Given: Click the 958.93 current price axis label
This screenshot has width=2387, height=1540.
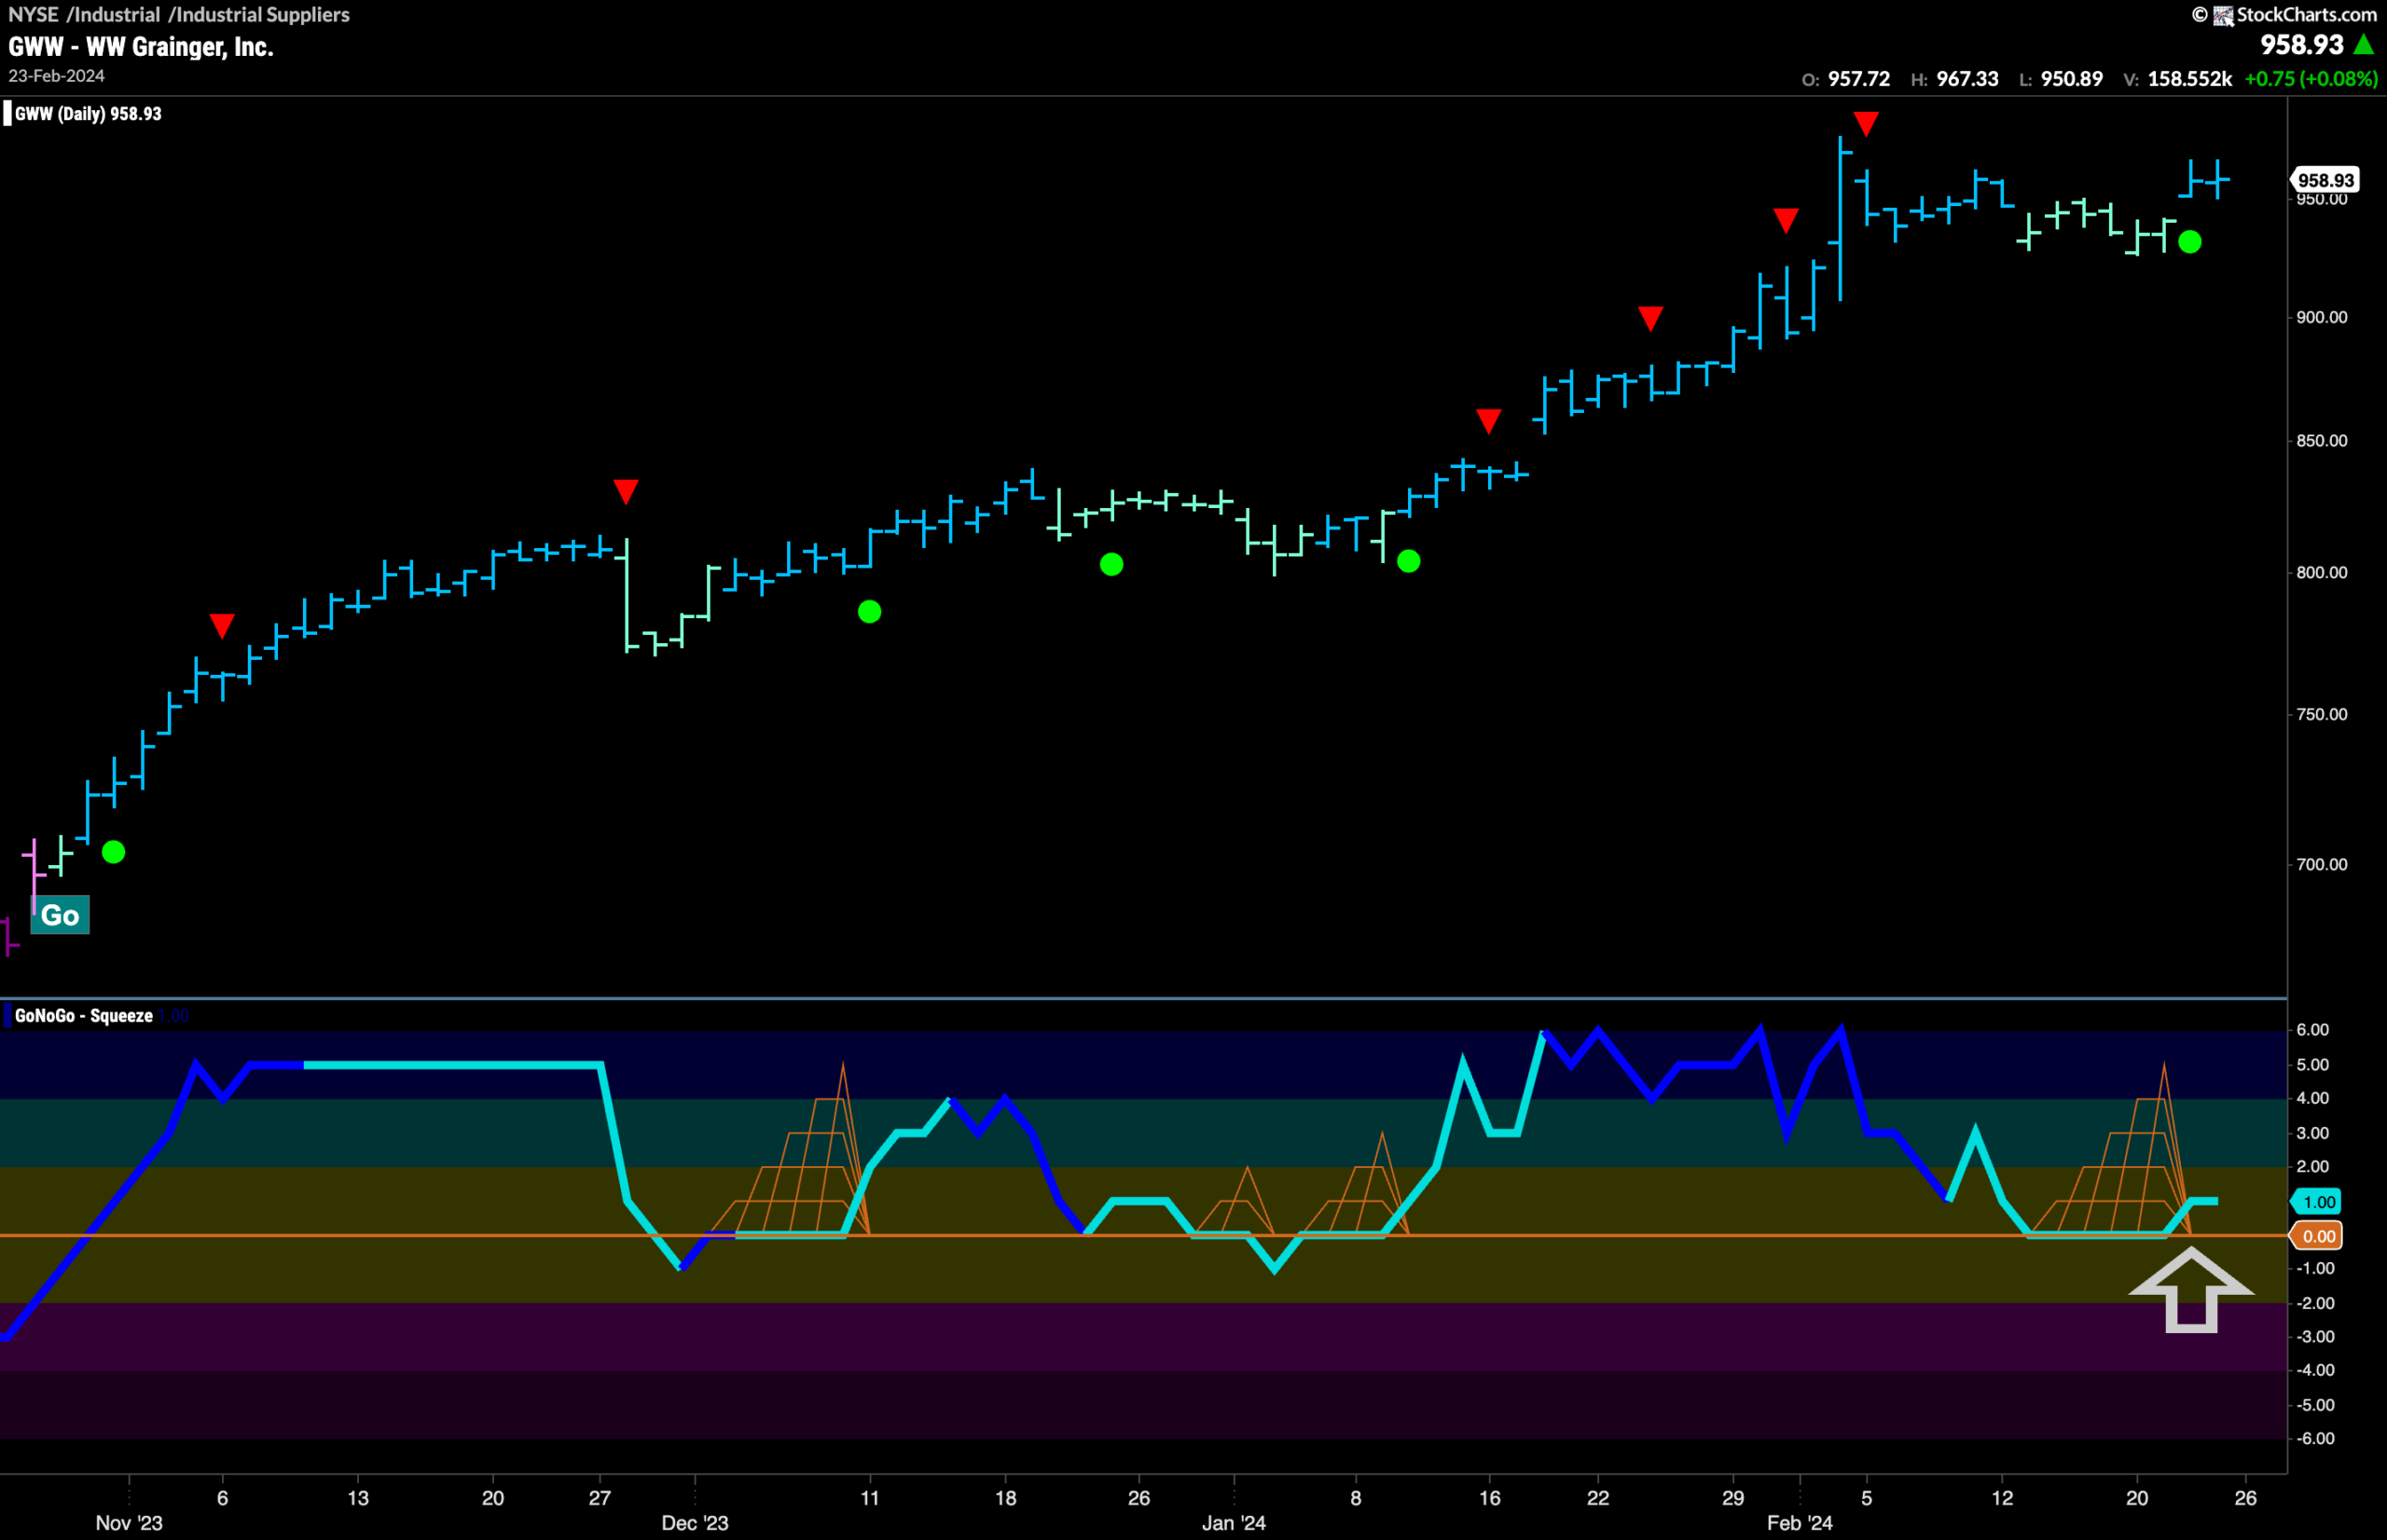Looking at the screenshot, I should (2325, 180).
